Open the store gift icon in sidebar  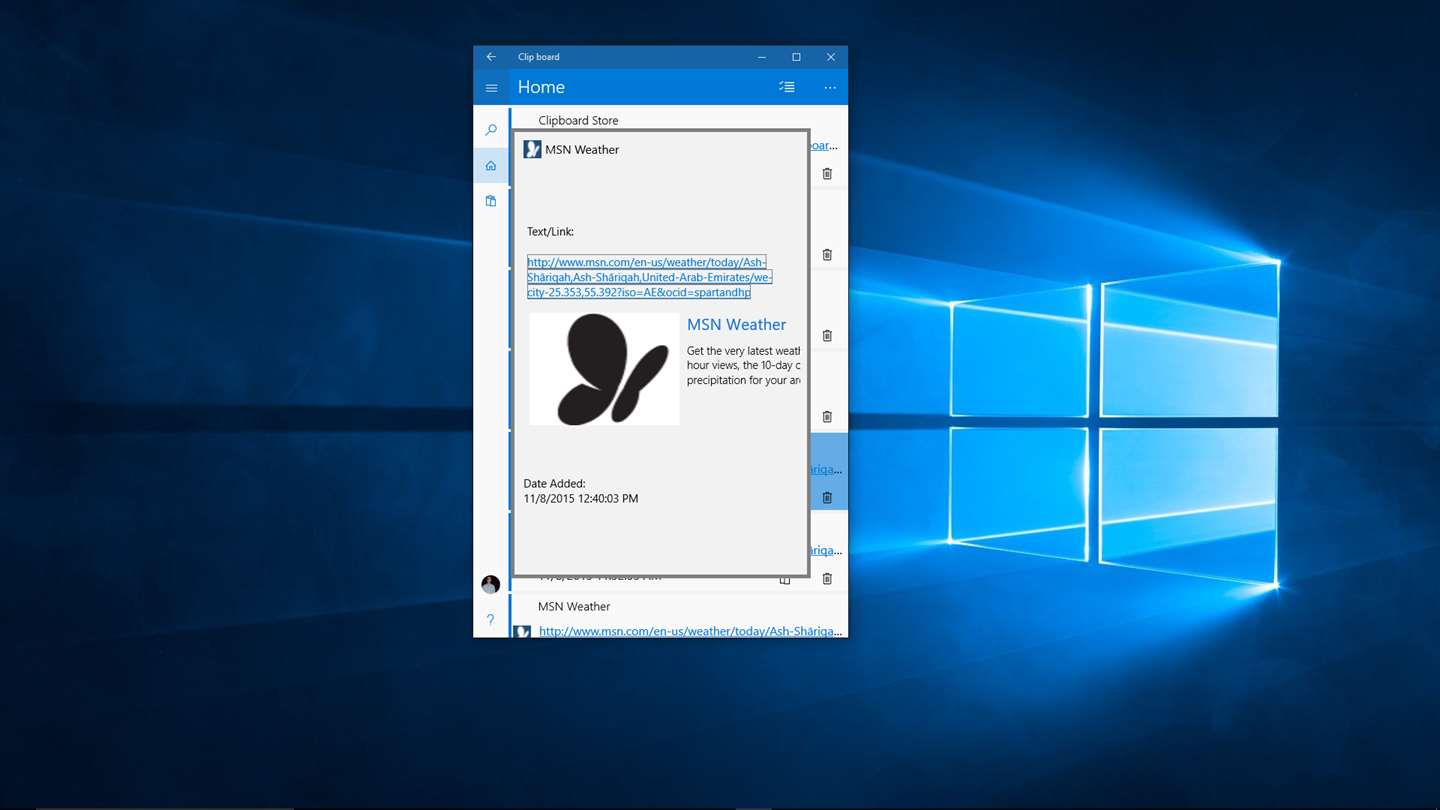[x=491, y=201]
